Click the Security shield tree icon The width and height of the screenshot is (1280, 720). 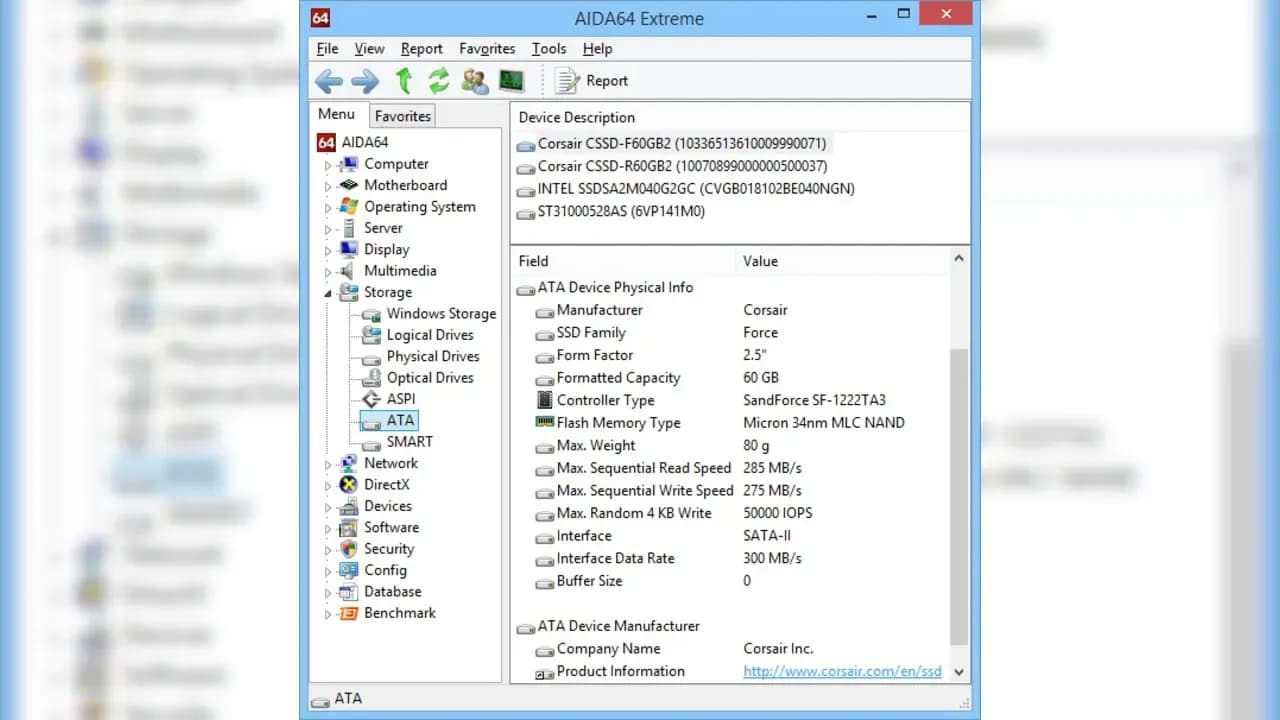[348, 549]
